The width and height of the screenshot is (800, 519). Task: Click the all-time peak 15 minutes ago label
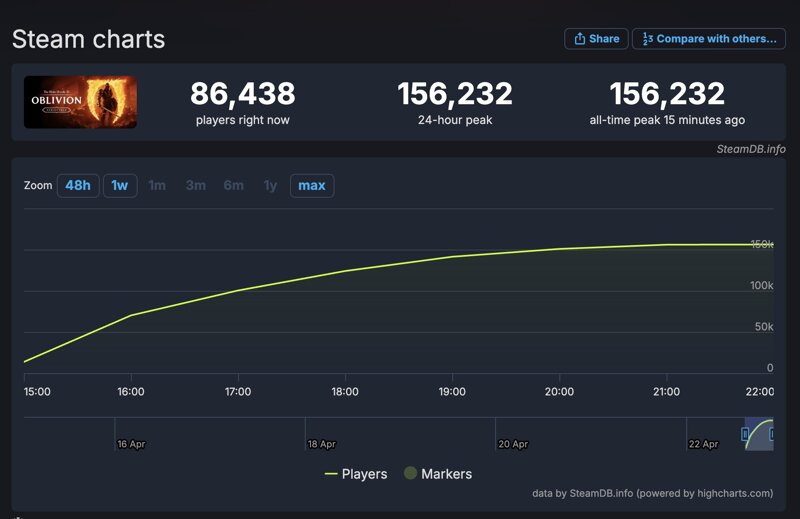(x=667, y=120)
